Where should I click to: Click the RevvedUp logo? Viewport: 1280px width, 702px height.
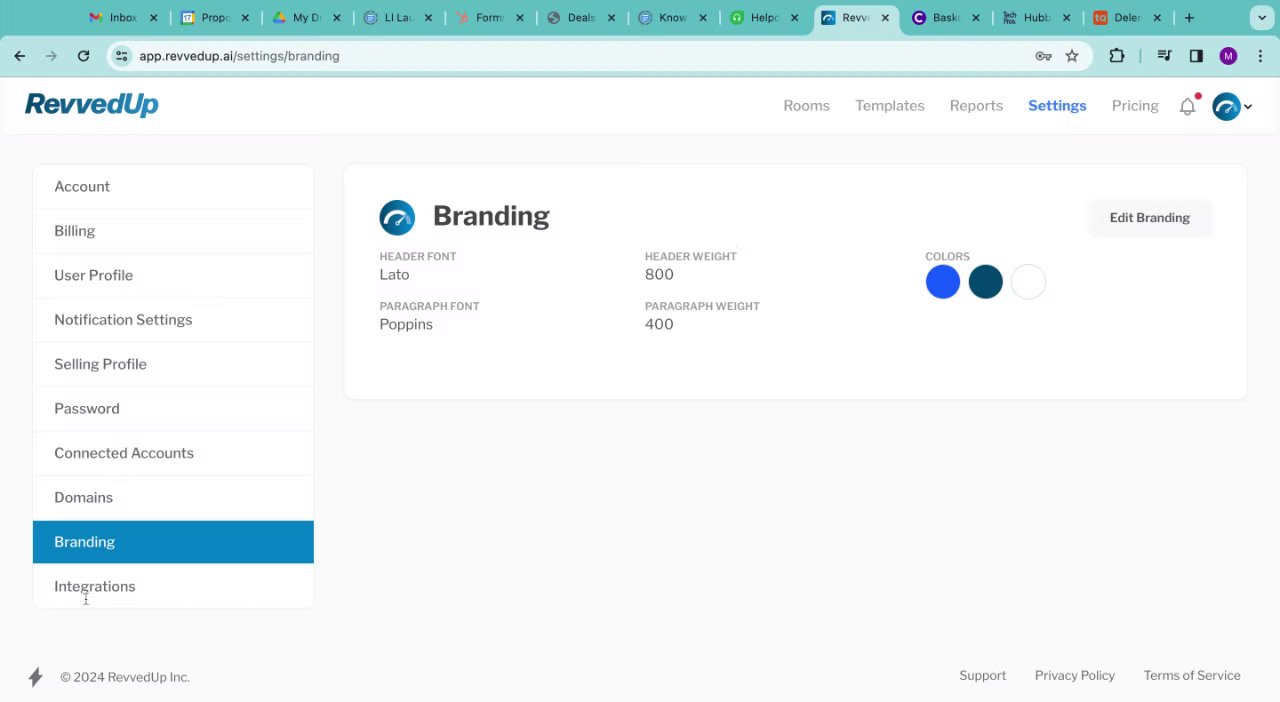click(92, 104)
